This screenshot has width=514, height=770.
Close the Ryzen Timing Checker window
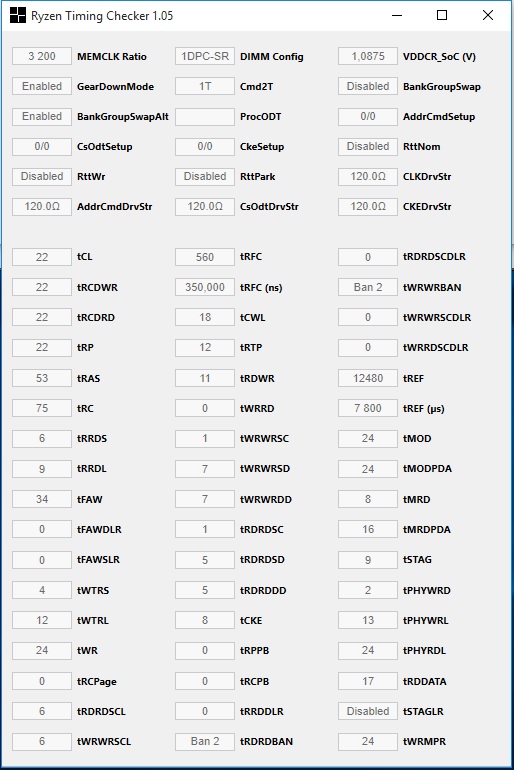(x=487, y=15)
